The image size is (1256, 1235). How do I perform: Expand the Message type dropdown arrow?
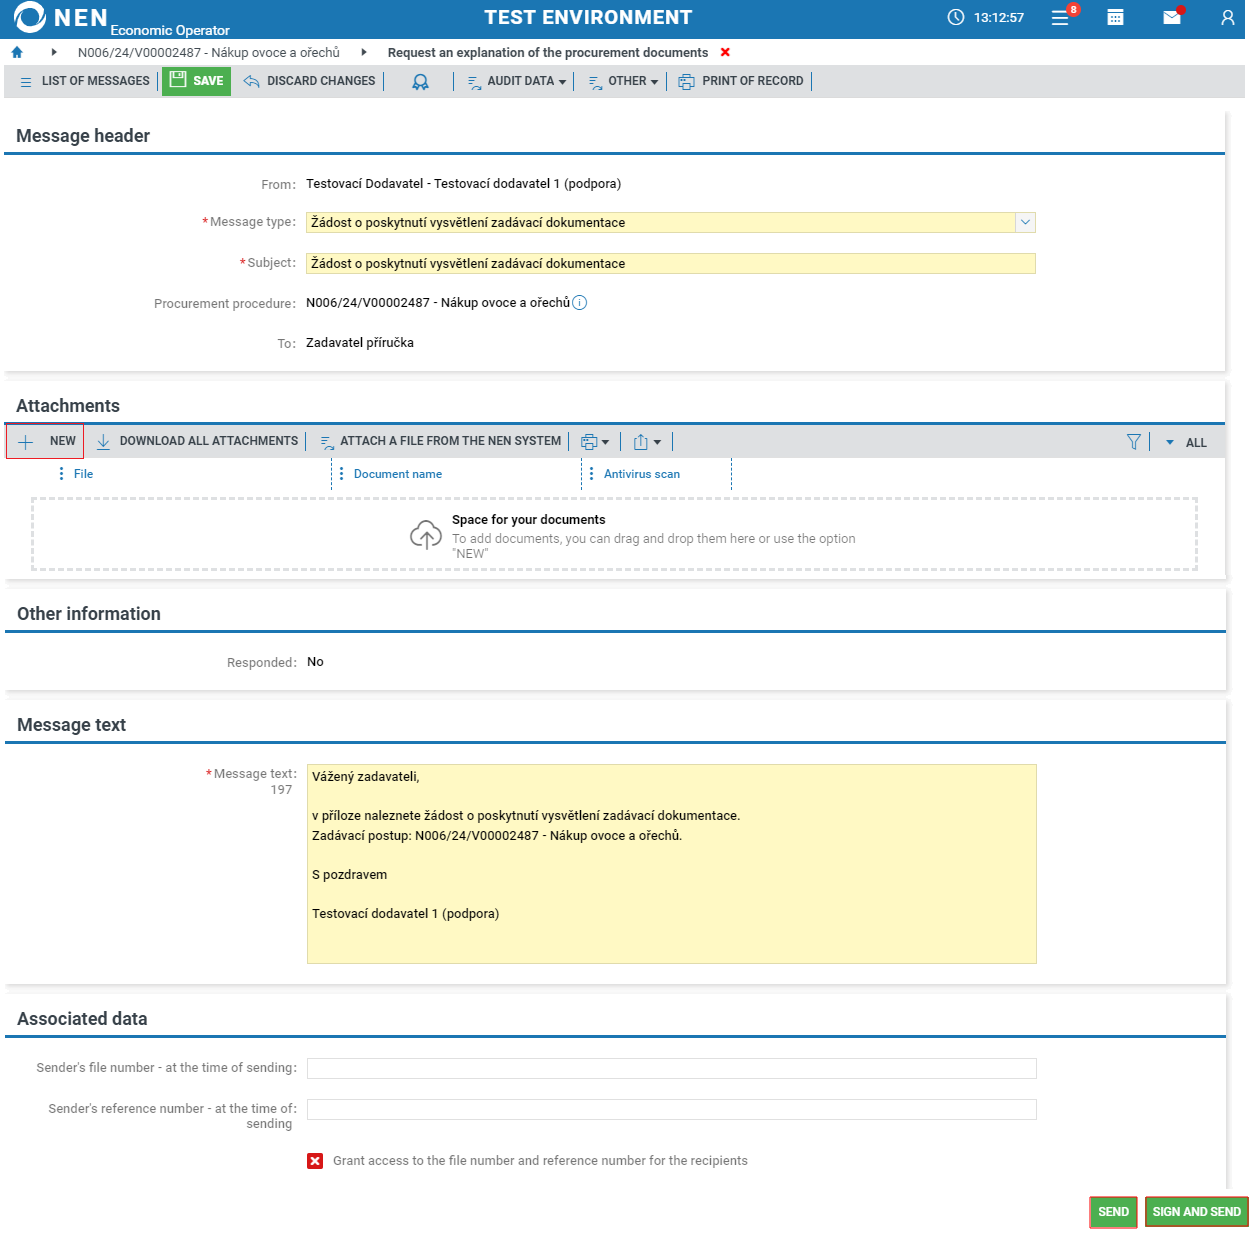[x=1025, y=222]
